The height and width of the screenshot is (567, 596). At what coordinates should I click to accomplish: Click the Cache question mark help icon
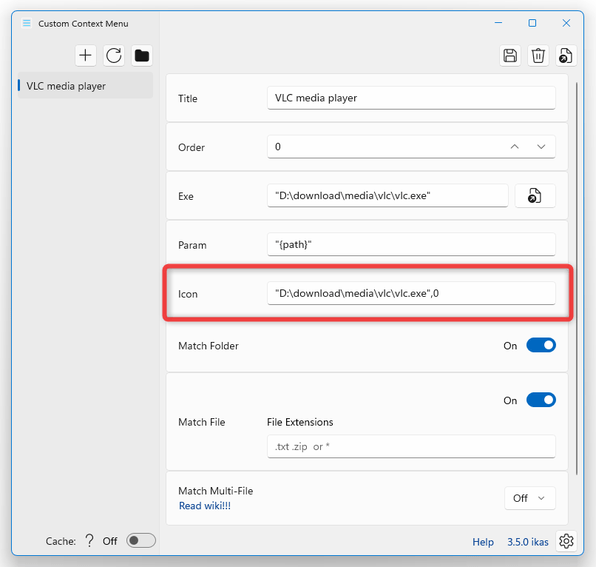pyautogui.click(x=89, y=540)
